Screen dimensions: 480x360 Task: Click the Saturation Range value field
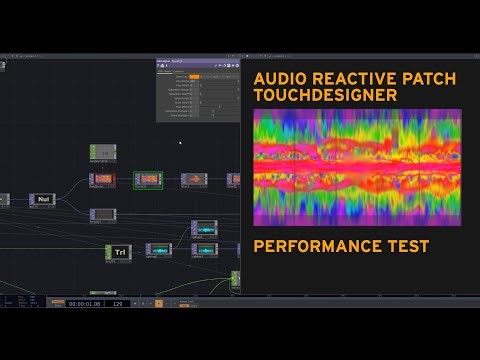click(x=195, y=90)
